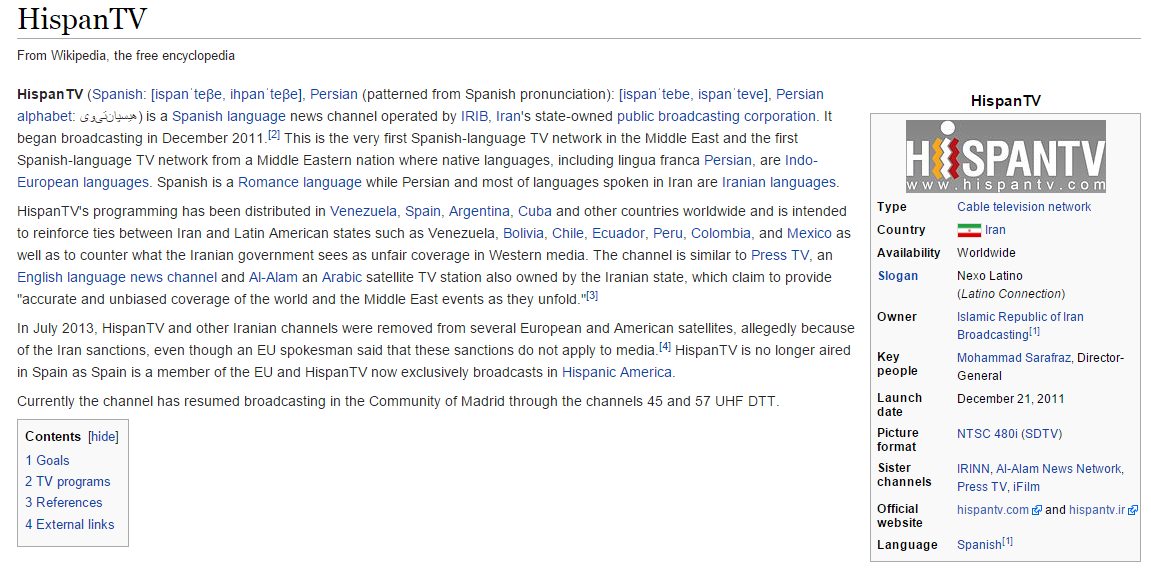Jump to References section in Contents
Image resolution: width=1151 pixels, height=568 pixels.
[x=64, y=503]
